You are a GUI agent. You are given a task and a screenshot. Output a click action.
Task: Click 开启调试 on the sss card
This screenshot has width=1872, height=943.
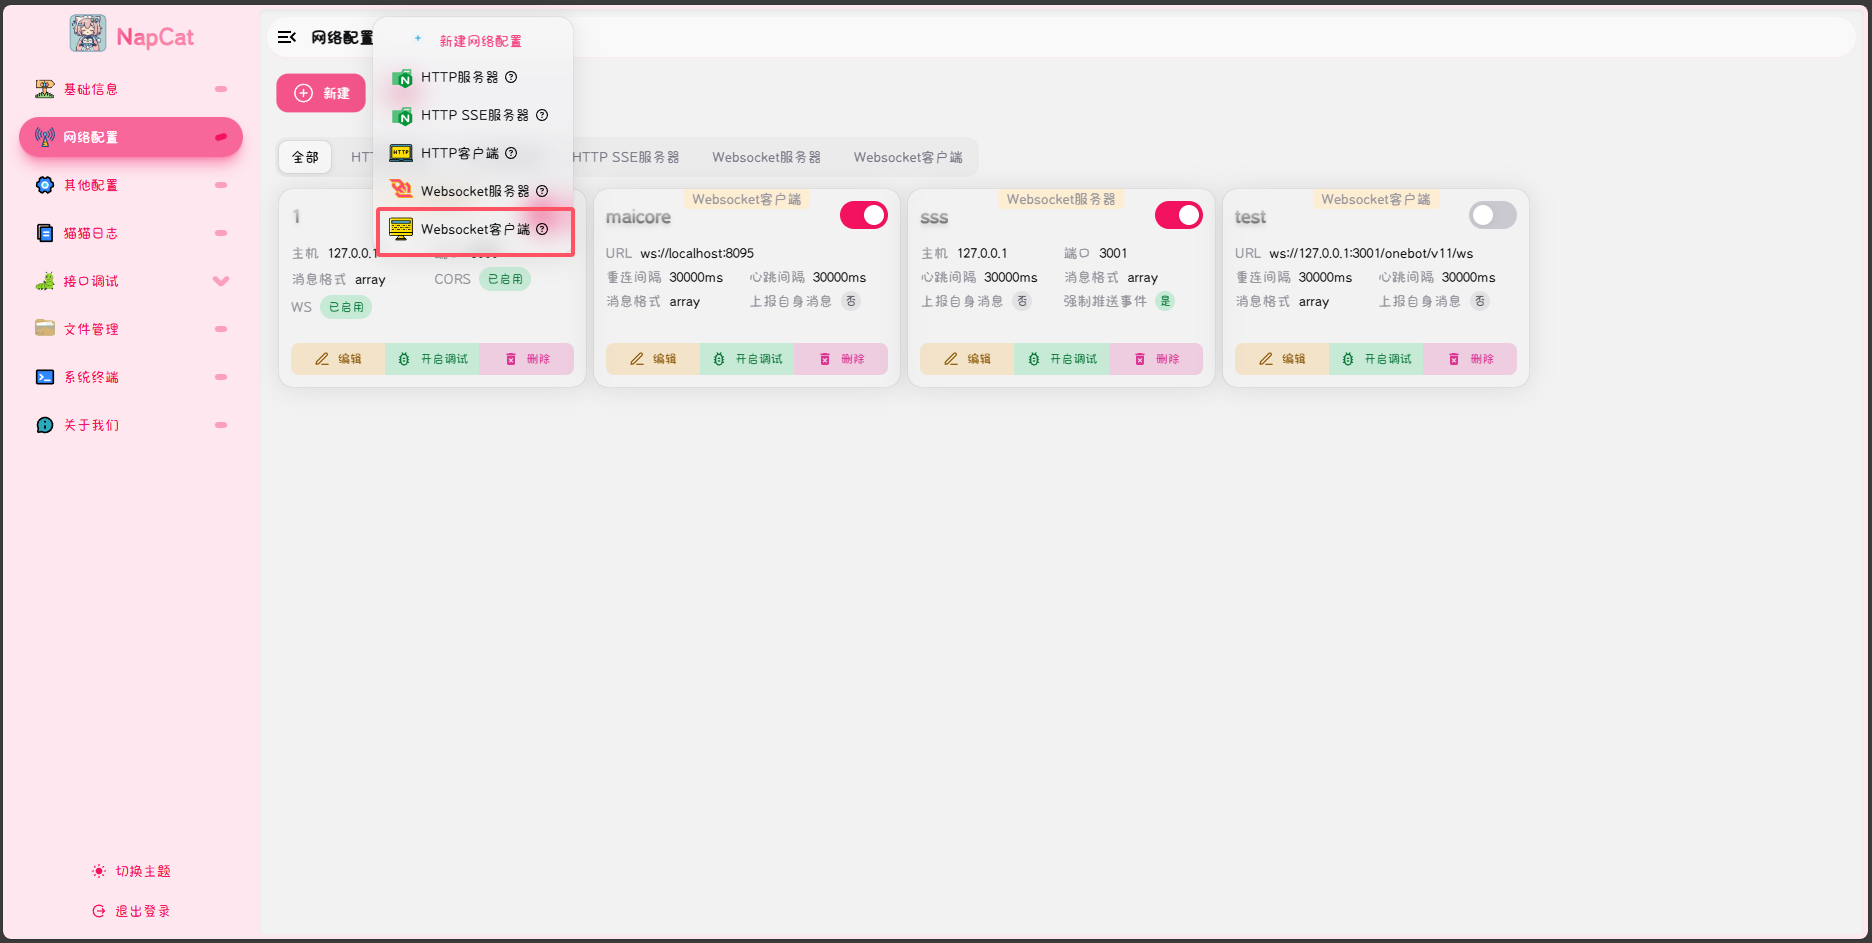(1061, 358)
